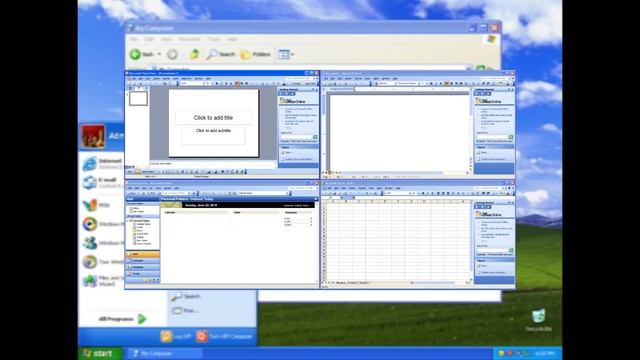
Task: Open the Tools menu in My Computer
Action: 214,39
